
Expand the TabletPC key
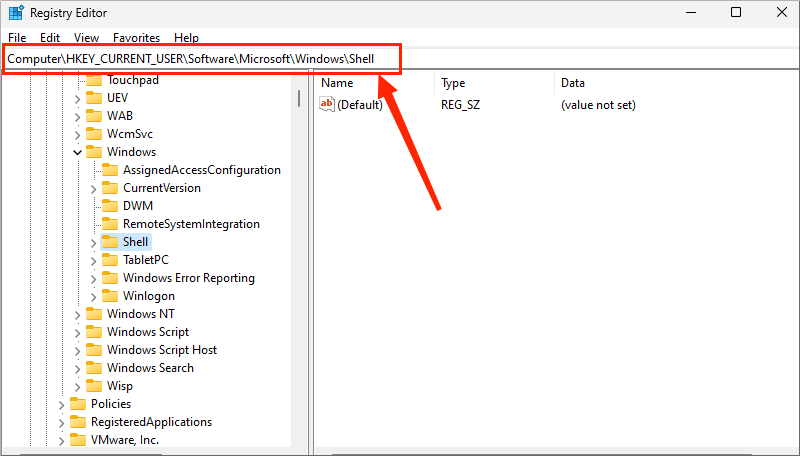click(93, 261)
